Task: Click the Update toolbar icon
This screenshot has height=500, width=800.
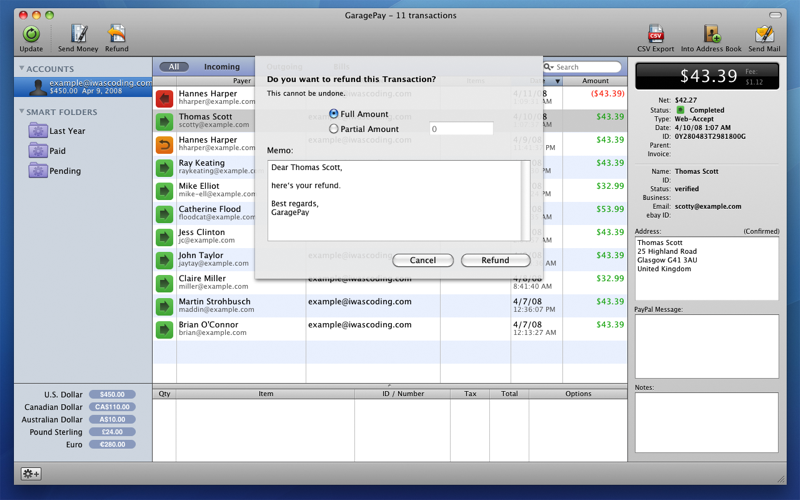Action: pyautogui.click(x=30, y=35)
